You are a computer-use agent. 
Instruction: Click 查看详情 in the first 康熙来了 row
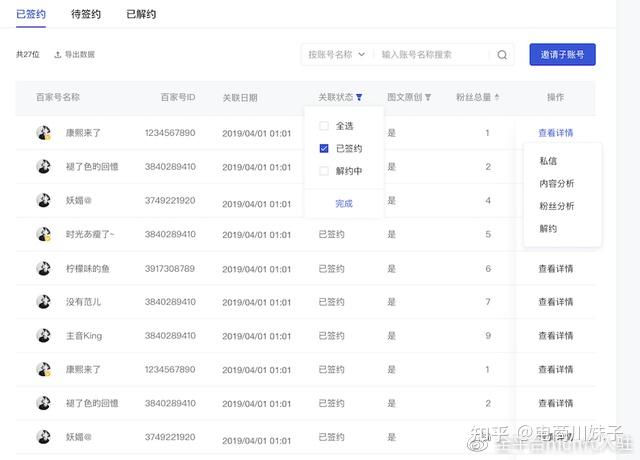[x=556, y=133]
